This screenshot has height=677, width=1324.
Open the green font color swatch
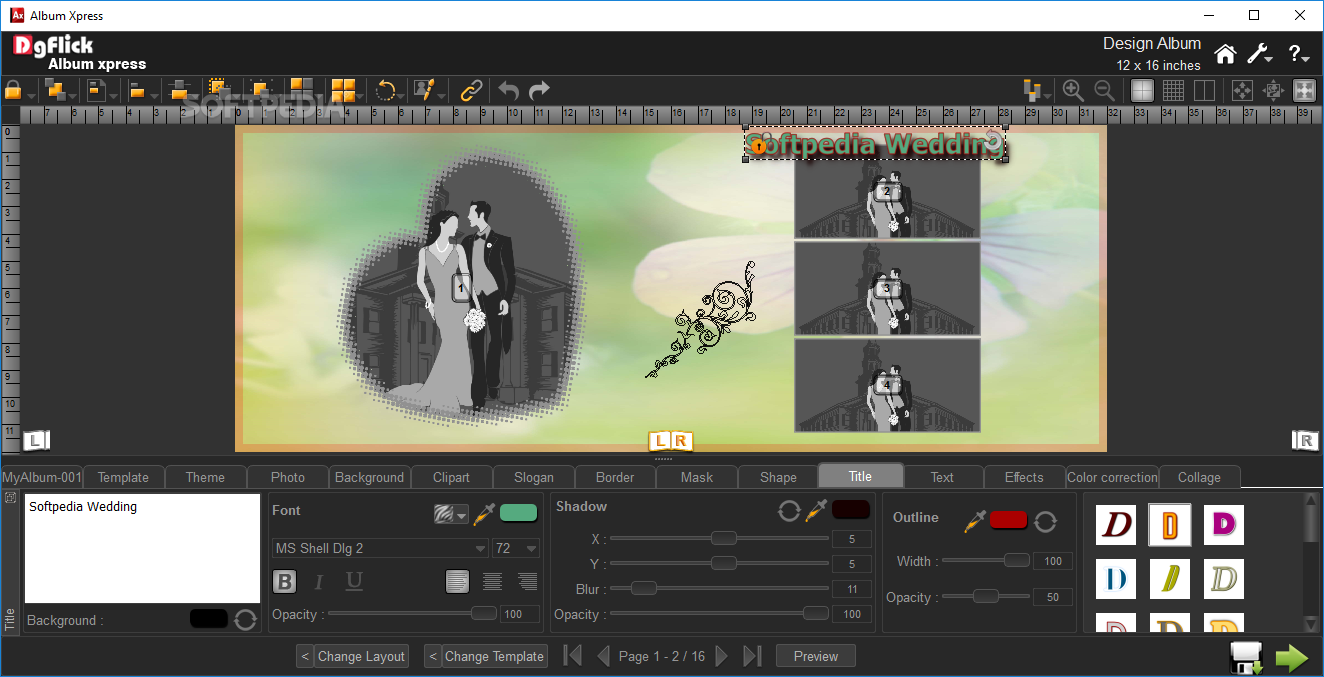click(x=518, y=513)
